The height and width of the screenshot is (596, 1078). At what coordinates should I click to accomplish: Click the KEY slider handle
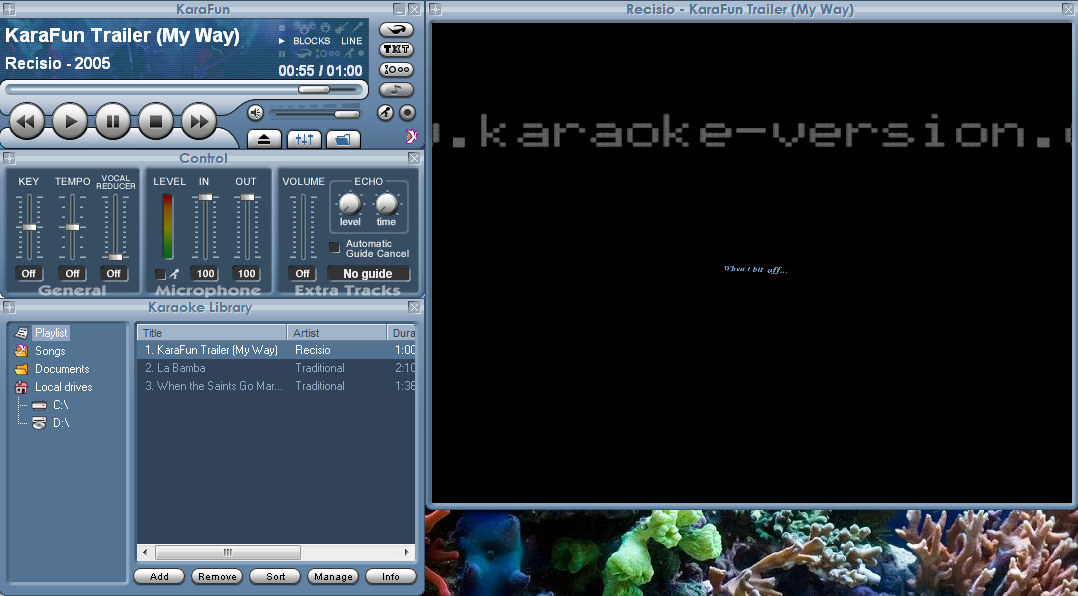pos(29,227)
